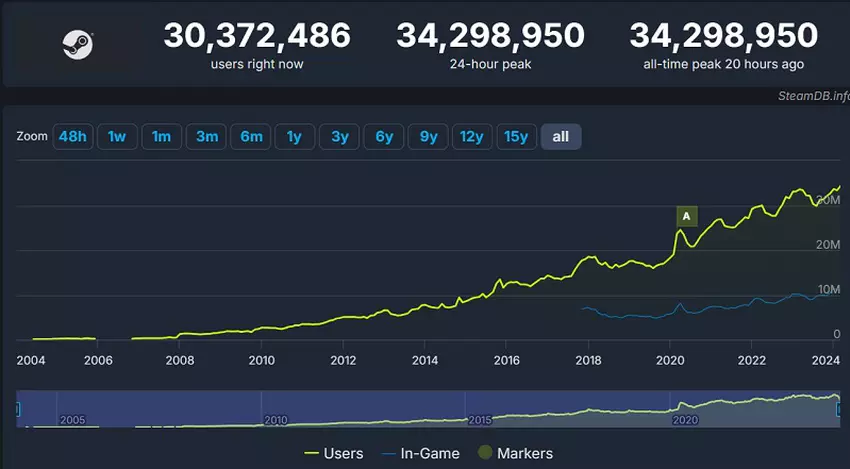Select the 1w zoom button
Viewport: 850px width, 469px height.
click(117, 137)
